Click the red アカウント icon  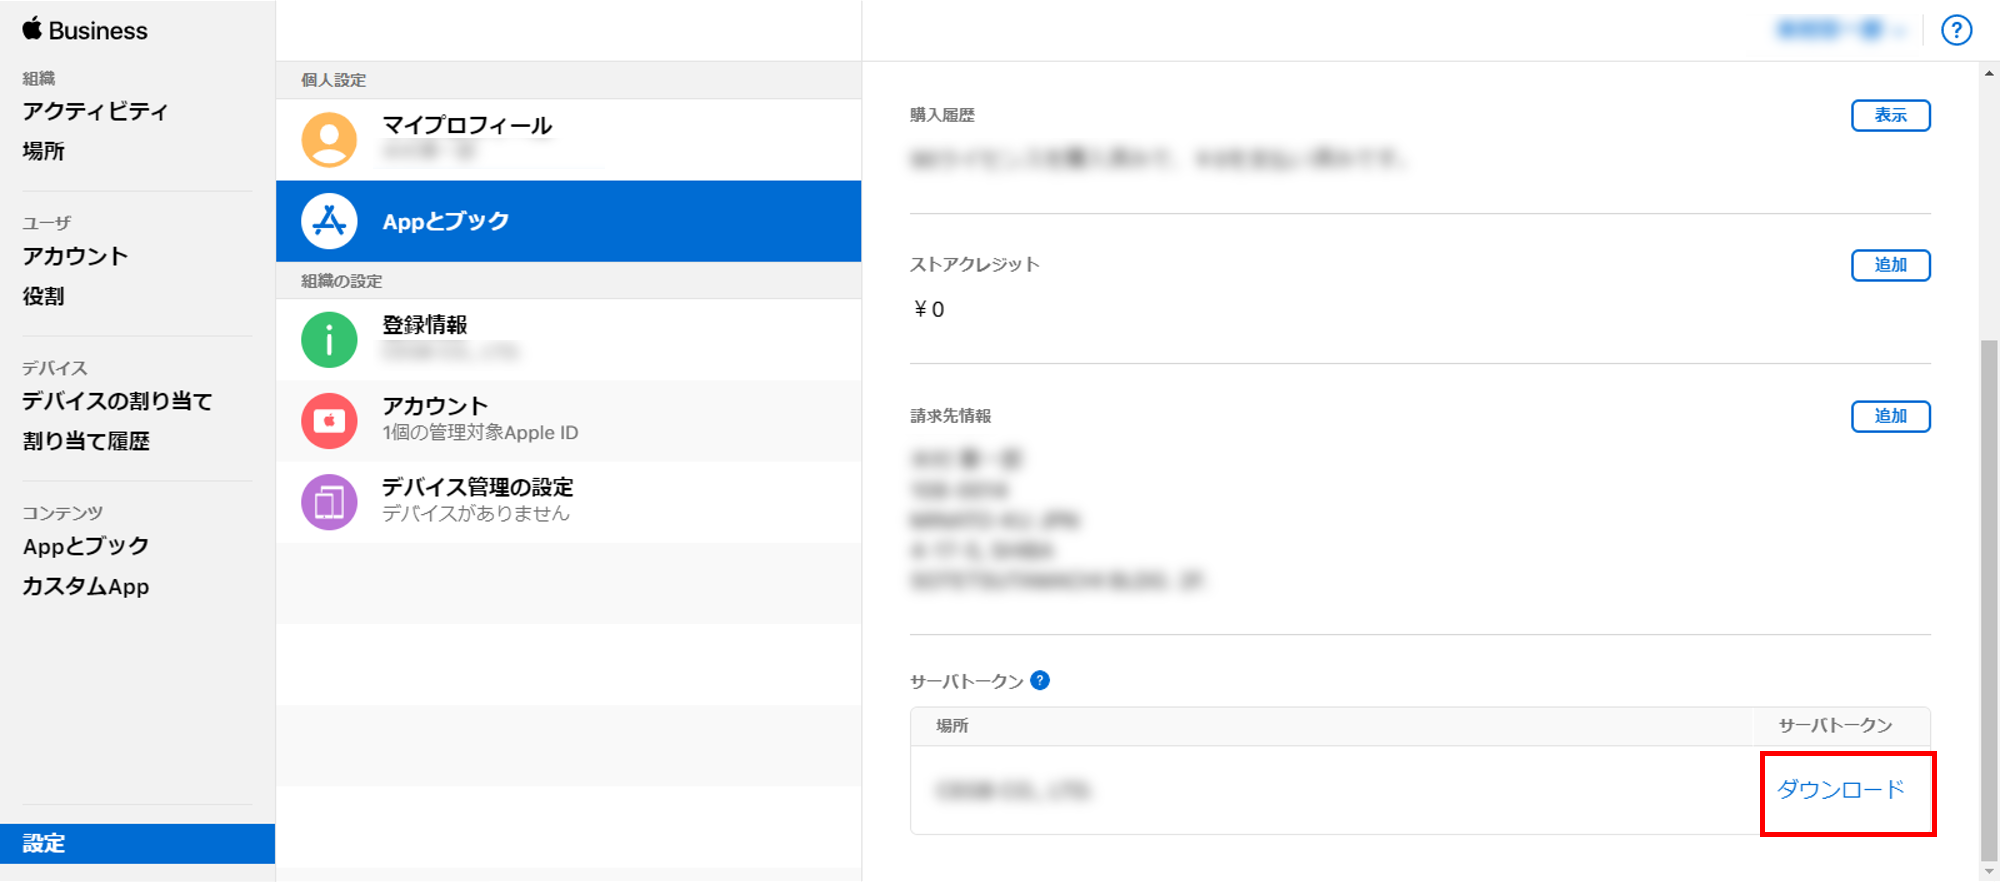(329, 421)
